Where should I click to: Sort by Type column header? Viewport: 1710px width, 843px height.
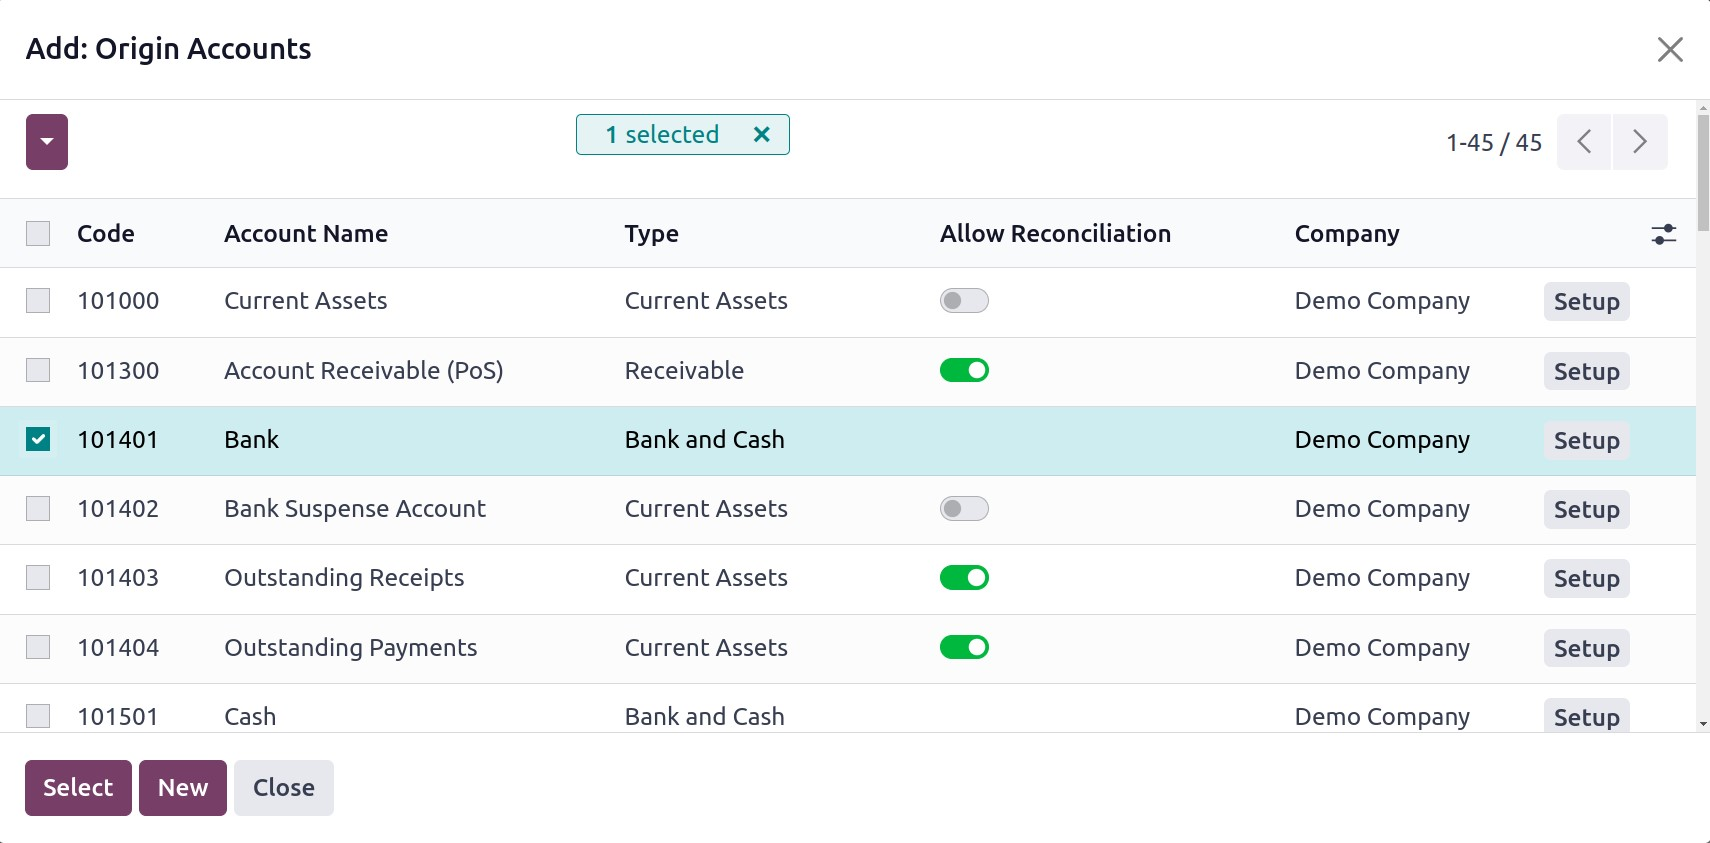(x=651, y=234)
